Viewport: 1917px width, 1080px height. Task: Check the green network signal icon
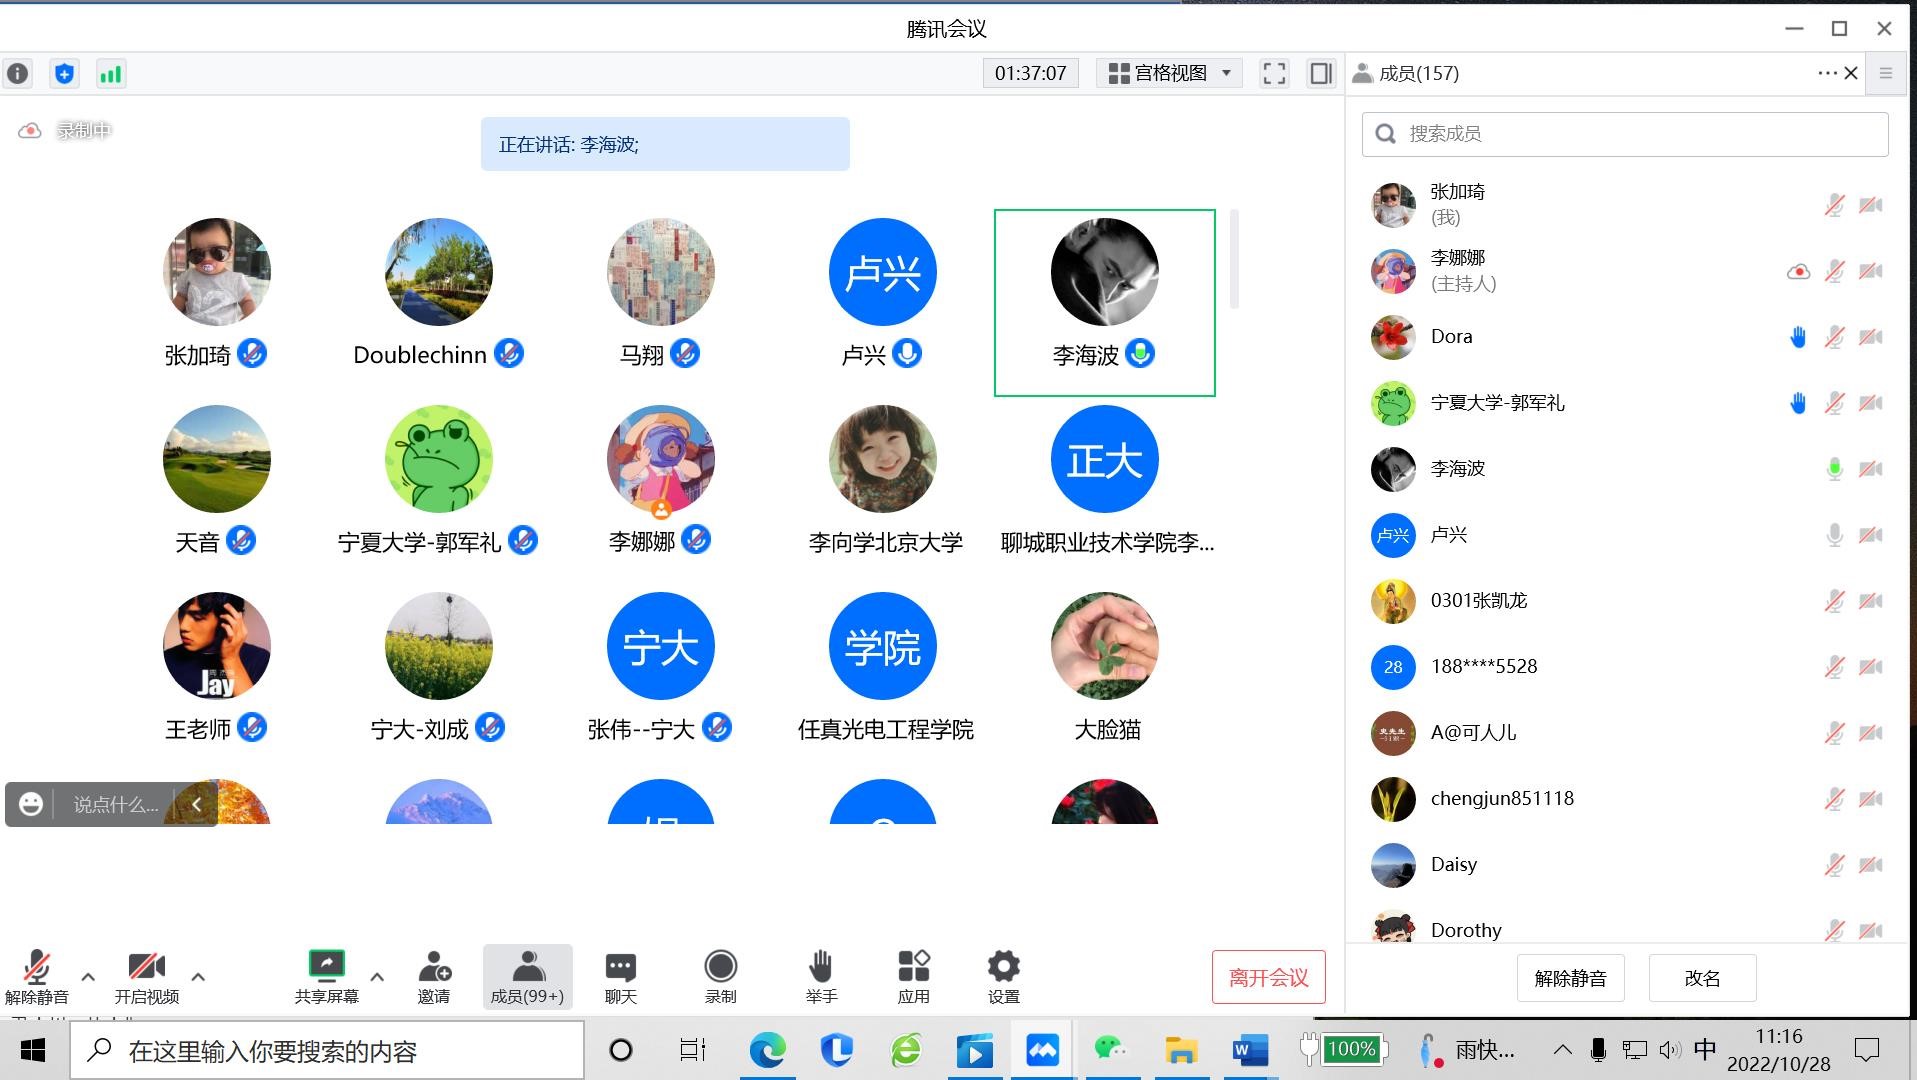tap(111, 74)
